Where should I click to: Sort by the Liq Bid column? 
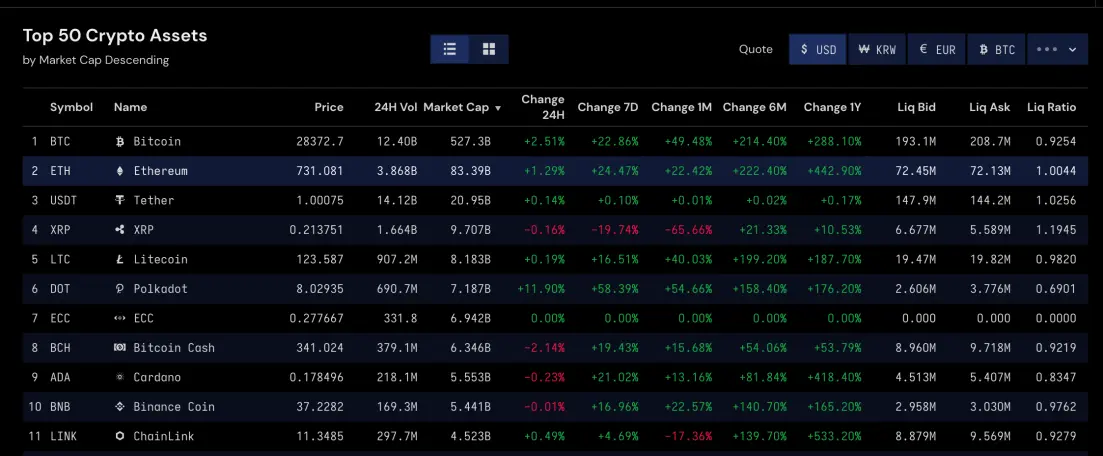click(916, 107)
